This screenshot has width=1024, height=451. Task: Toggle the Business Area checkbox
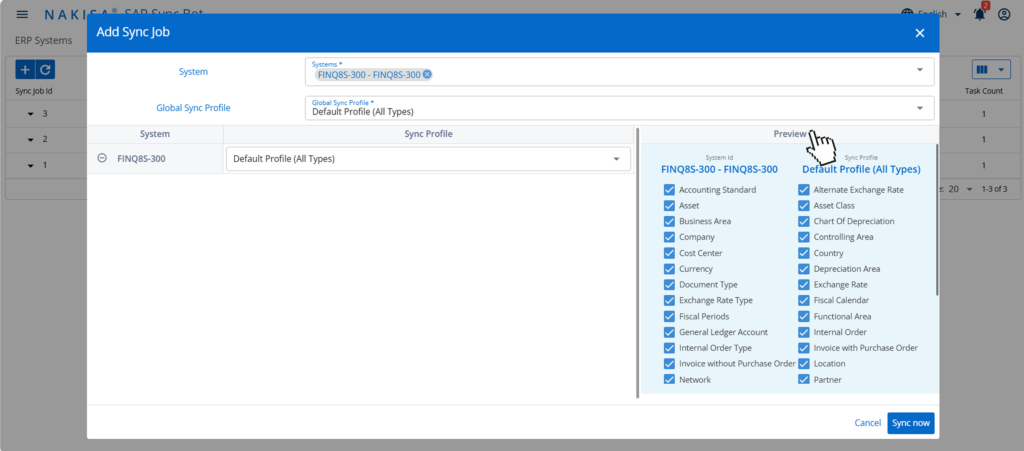coord(669,221)
